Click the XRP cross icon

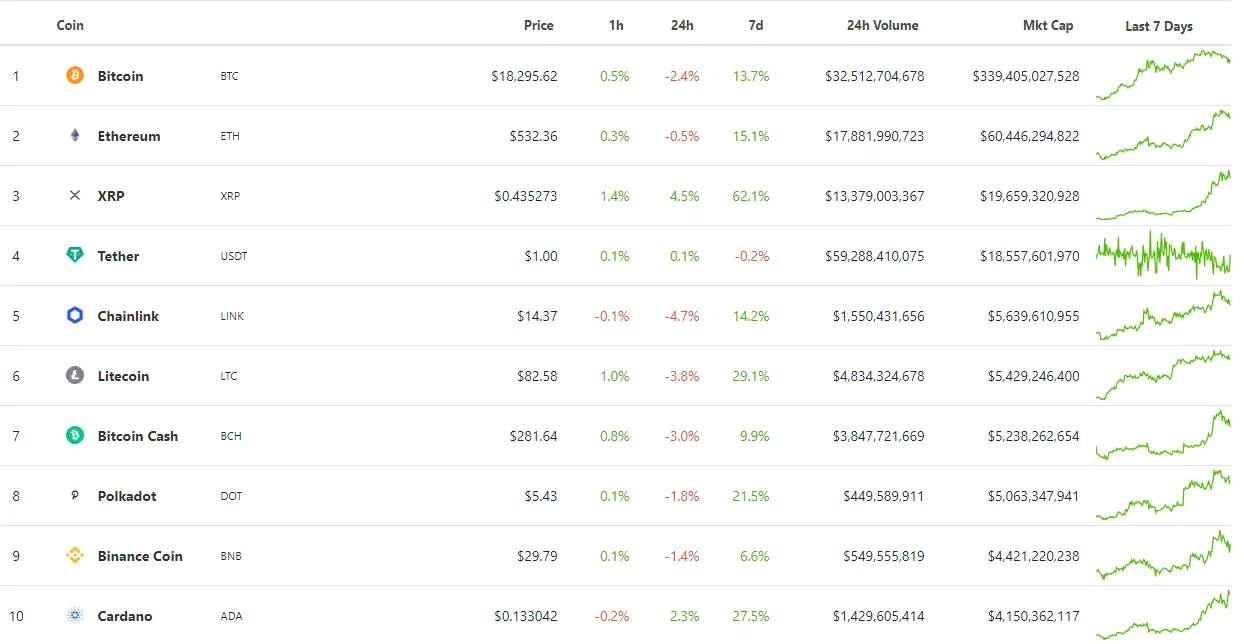(x=75, y=196)
